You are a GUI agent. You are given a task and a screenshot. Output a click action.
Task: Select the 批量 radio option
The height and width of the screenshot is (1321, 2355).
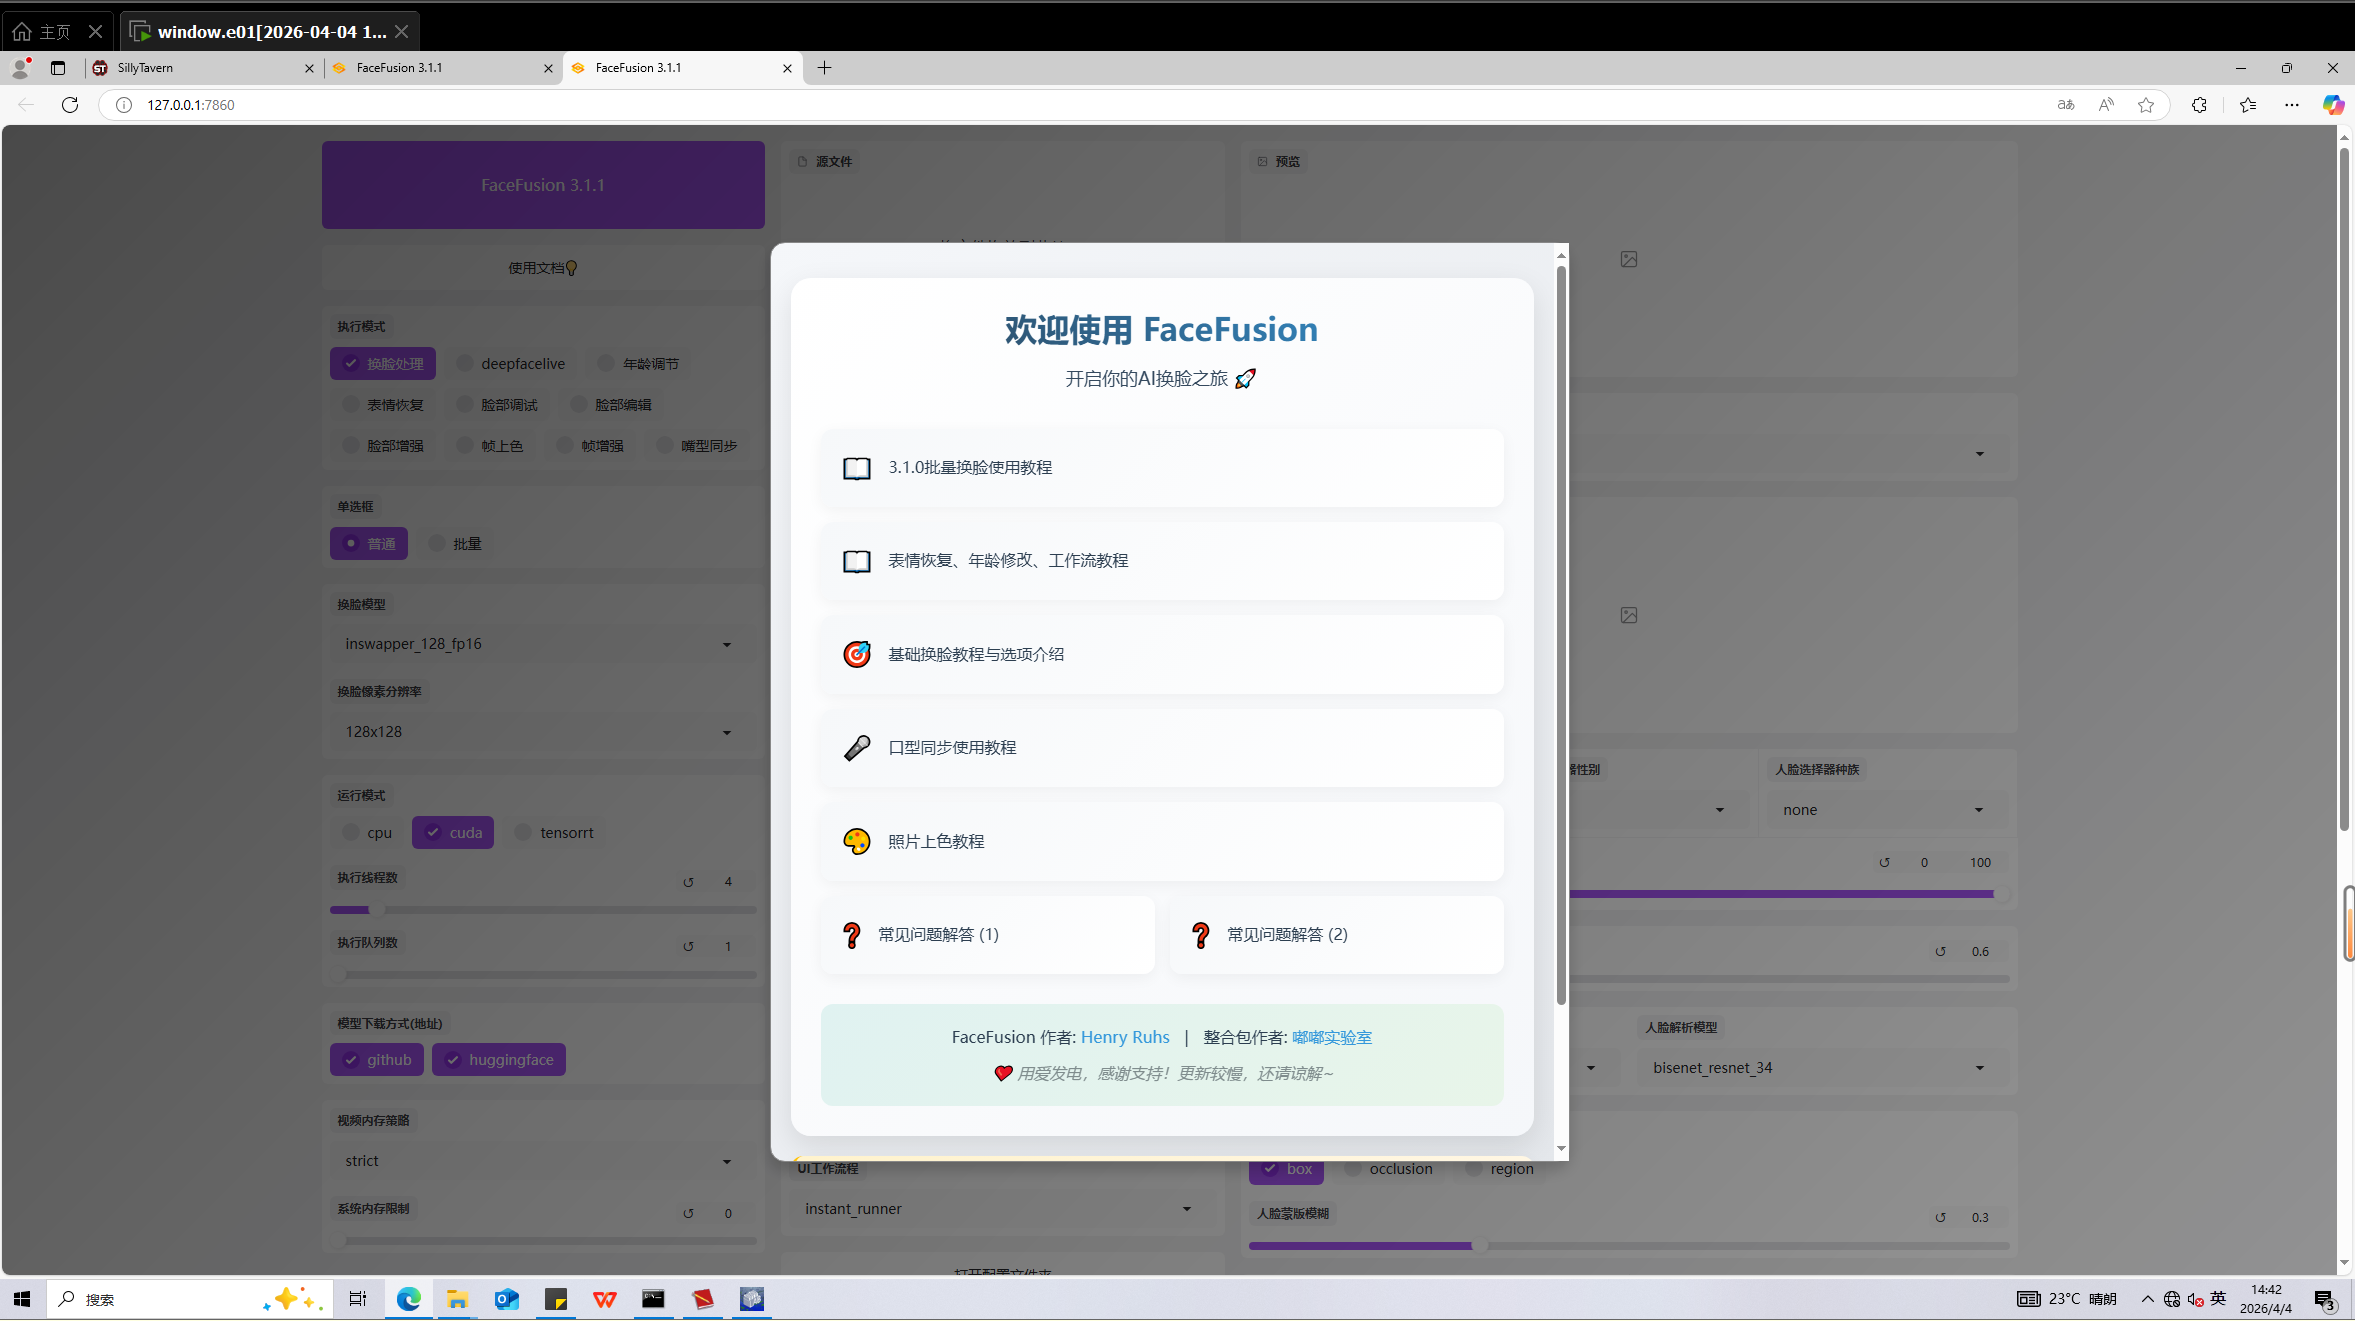(x=455, y=544)
